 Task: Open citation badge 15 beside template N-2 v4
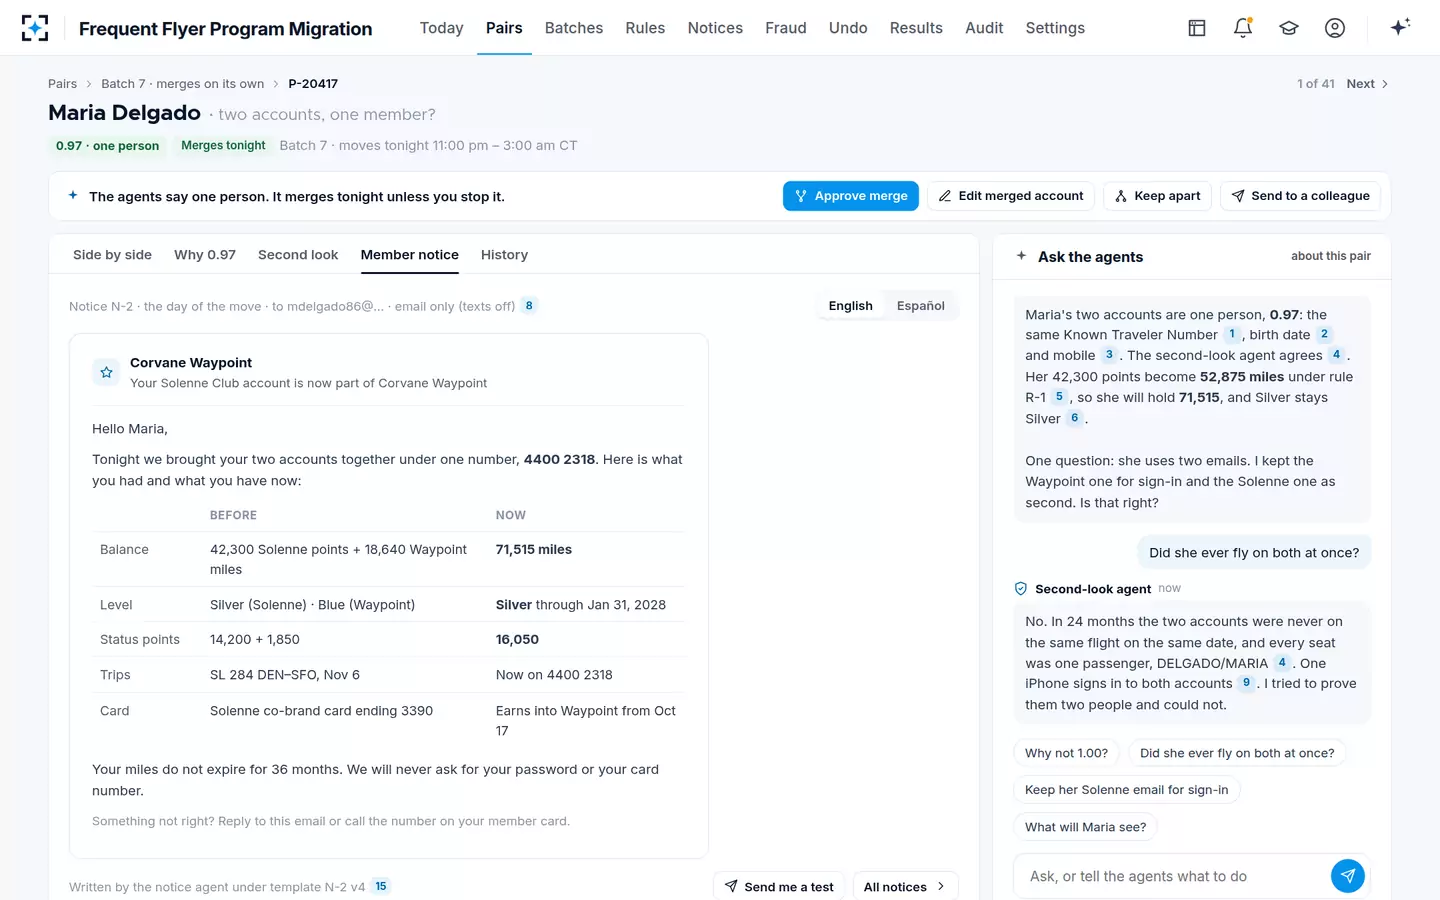click(x=381, y=886)
